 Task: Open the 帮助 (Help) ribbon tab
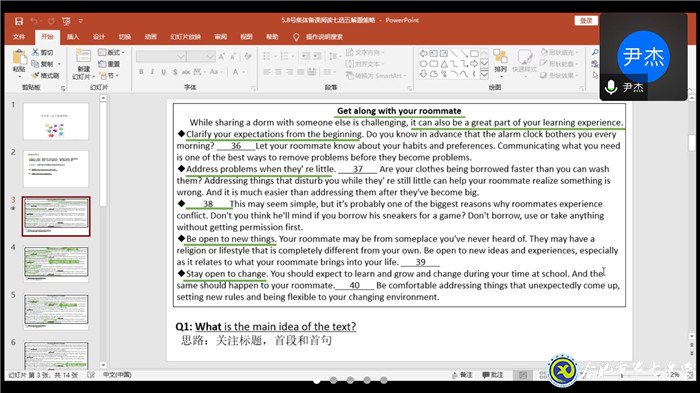[272, 37]
